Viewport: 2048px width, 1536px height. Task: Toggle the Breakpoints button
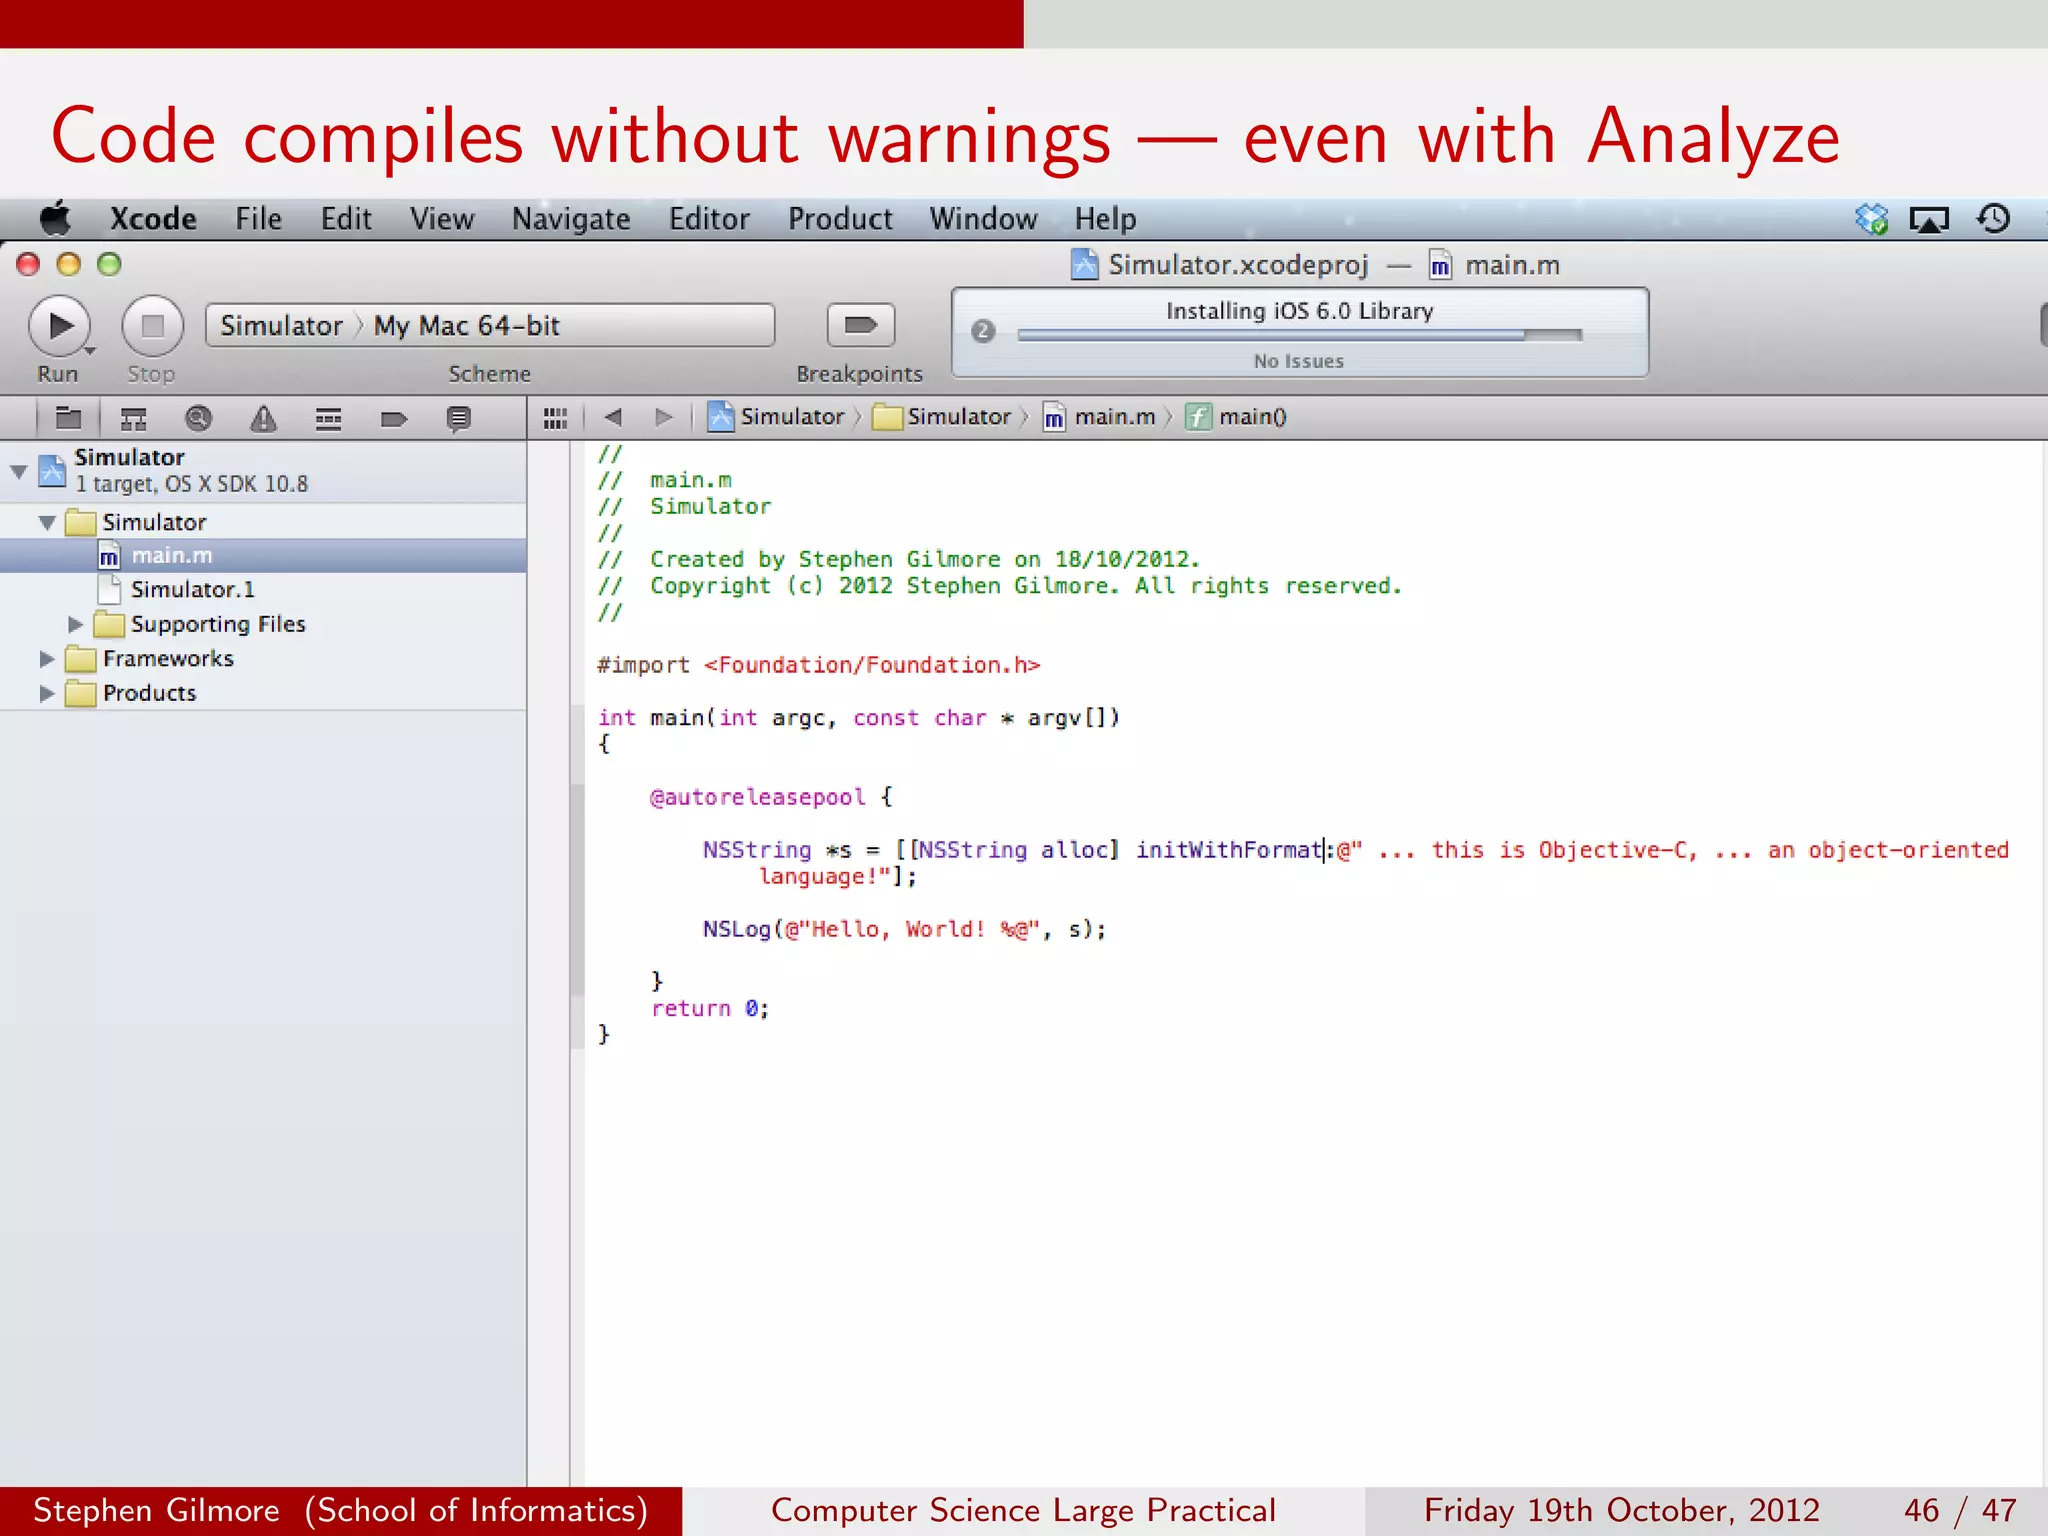click(860, 325)
